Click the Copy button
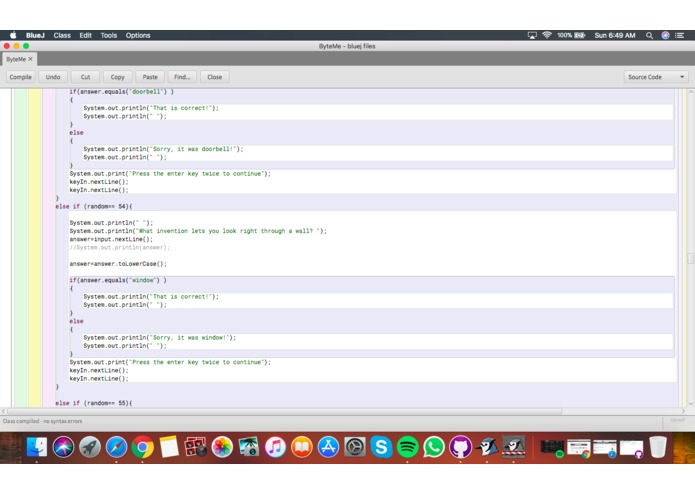 [117, 77]
